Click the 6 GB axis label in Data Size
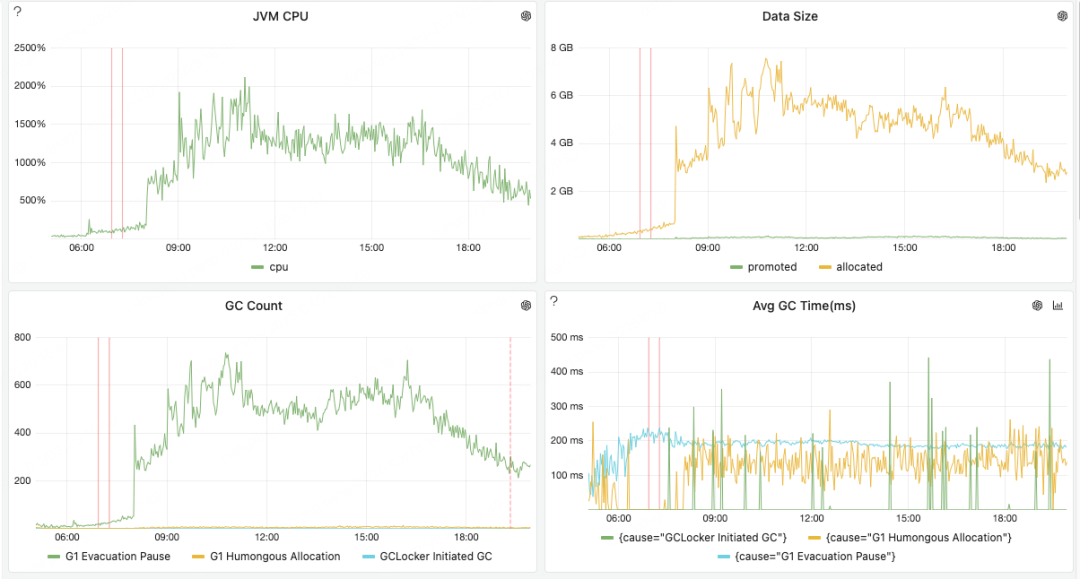The width and height of the screenshot is (1080, 579). pyautogui.click(x=561, y=95)
